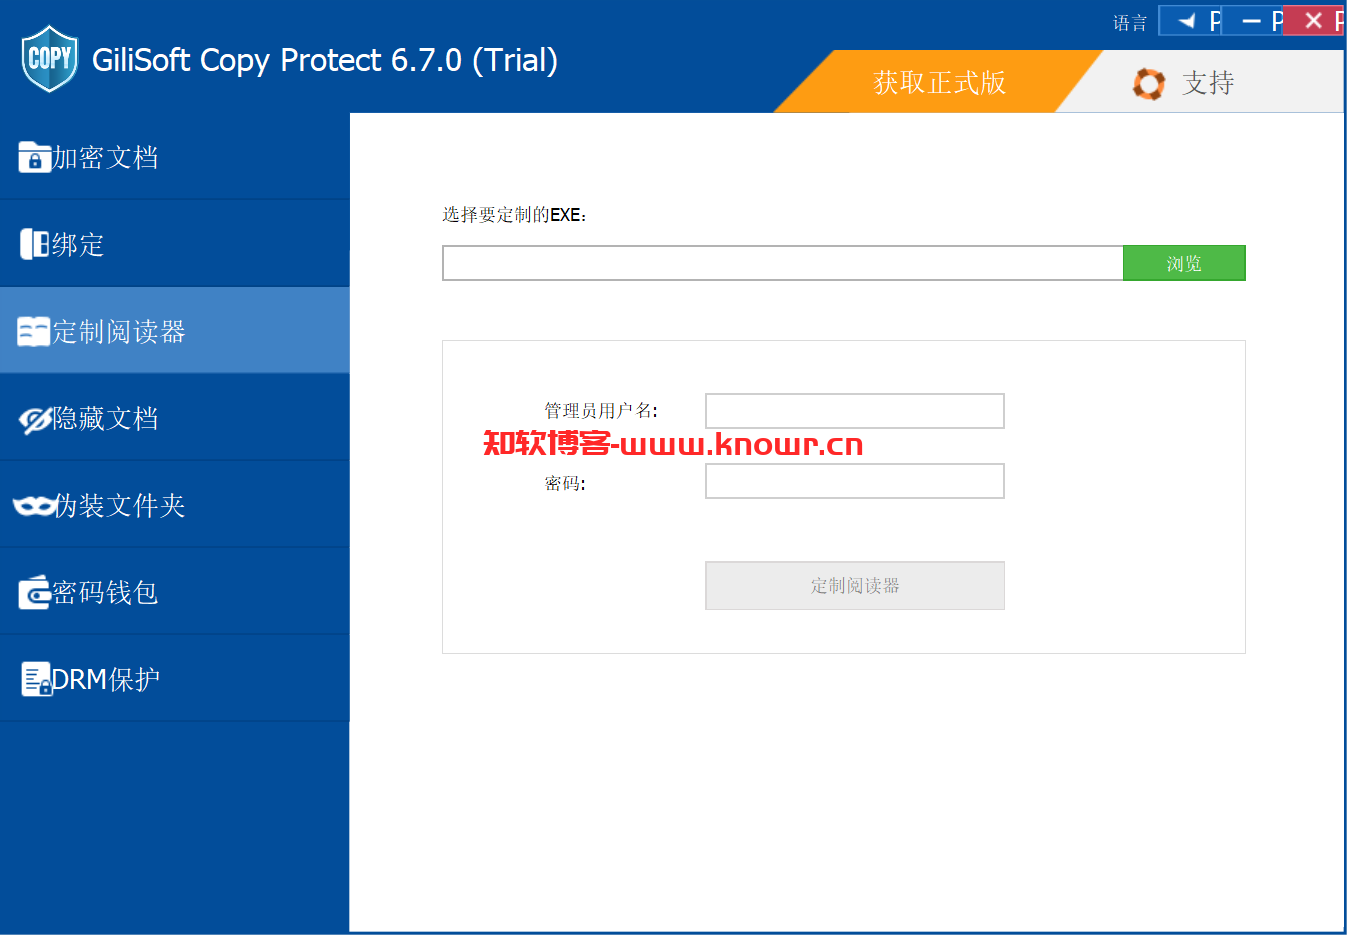Image resolution: width=1347 pixels, height=935 pixels.
Task: Focus the EXE path input field
Action: tap(783, 263)
